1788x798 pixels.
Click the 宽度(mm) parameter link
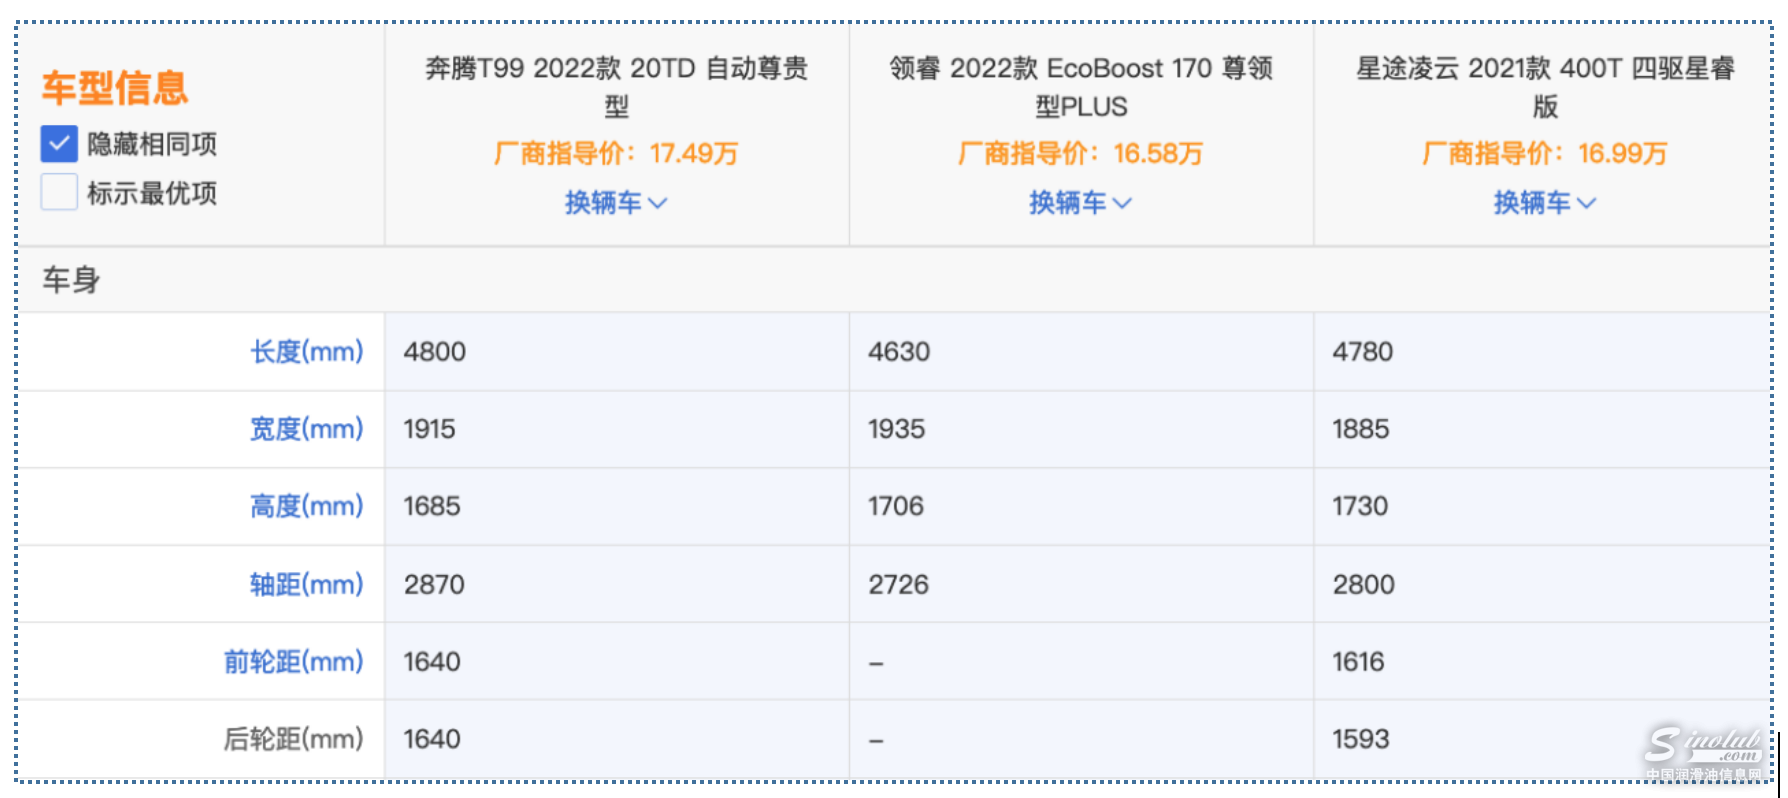[306, 429]
